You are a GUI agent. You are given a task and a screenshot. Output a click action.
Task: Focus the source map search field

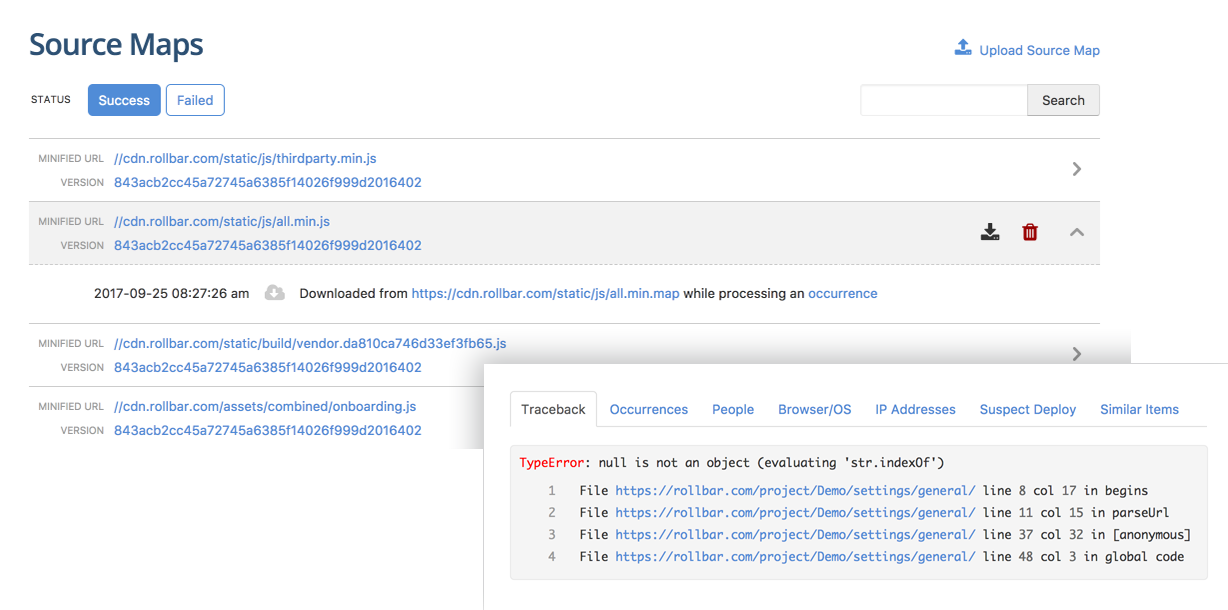tap(943, 100)
